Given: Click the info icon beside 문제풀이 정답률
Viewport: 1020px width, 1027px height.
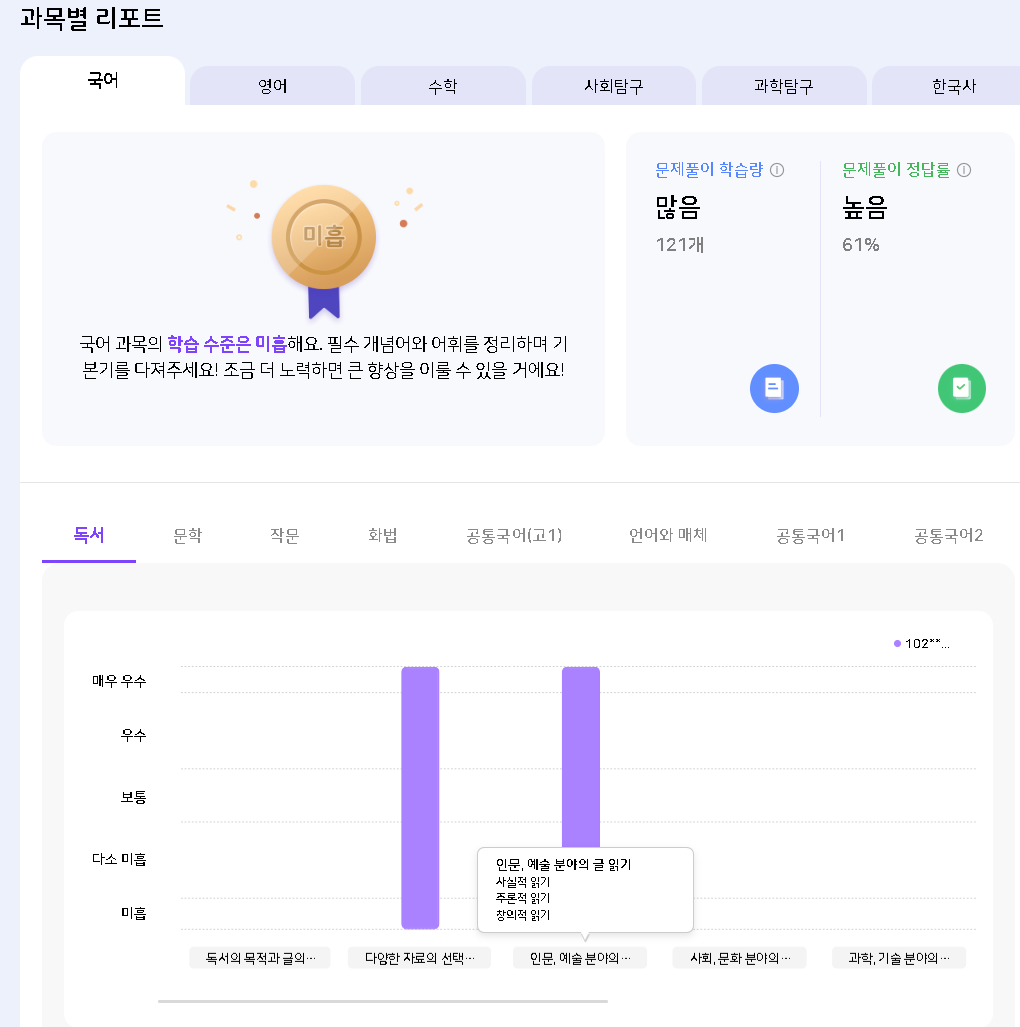Looking at the screenshot, I should click(964, 170).
